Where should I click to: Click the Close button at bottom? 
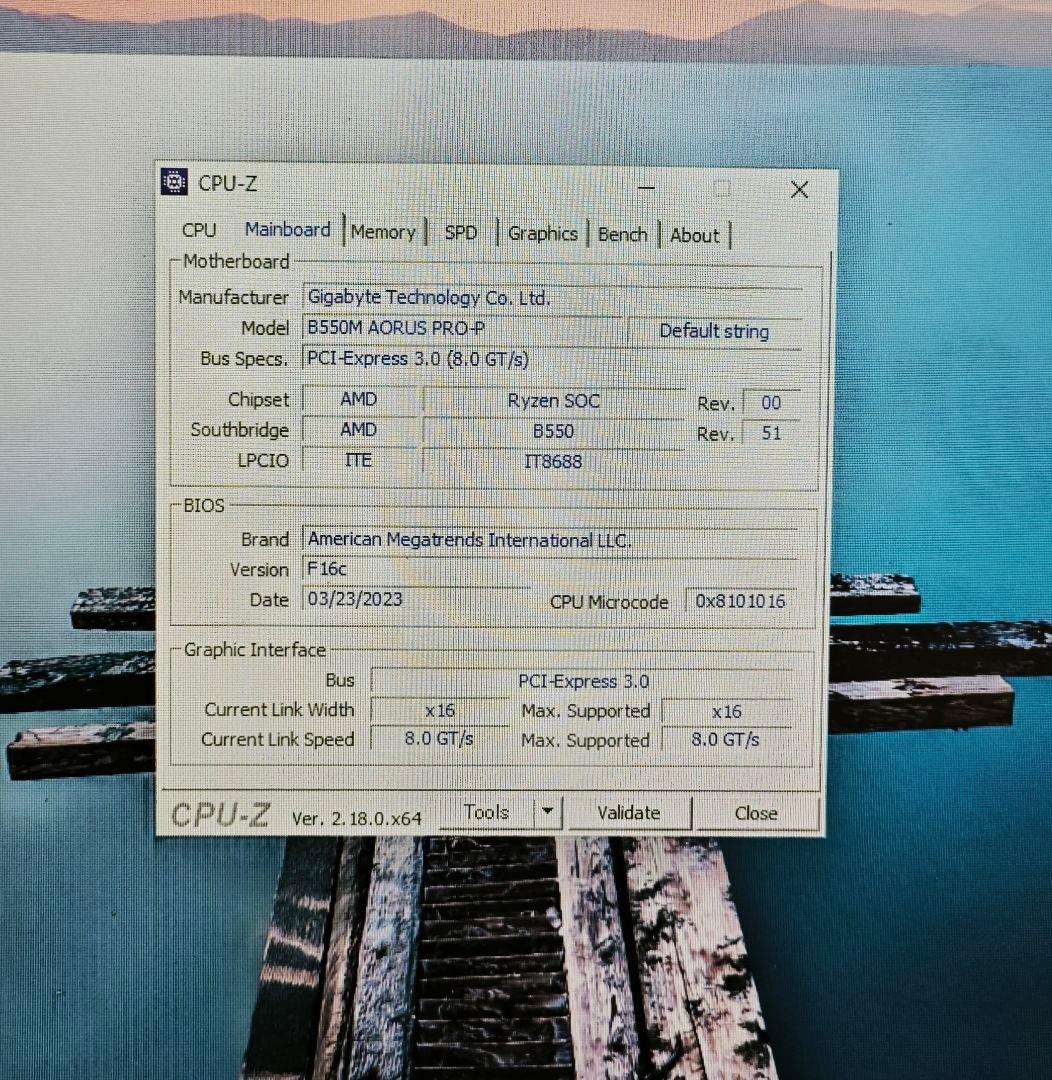(x=756, y=813)
